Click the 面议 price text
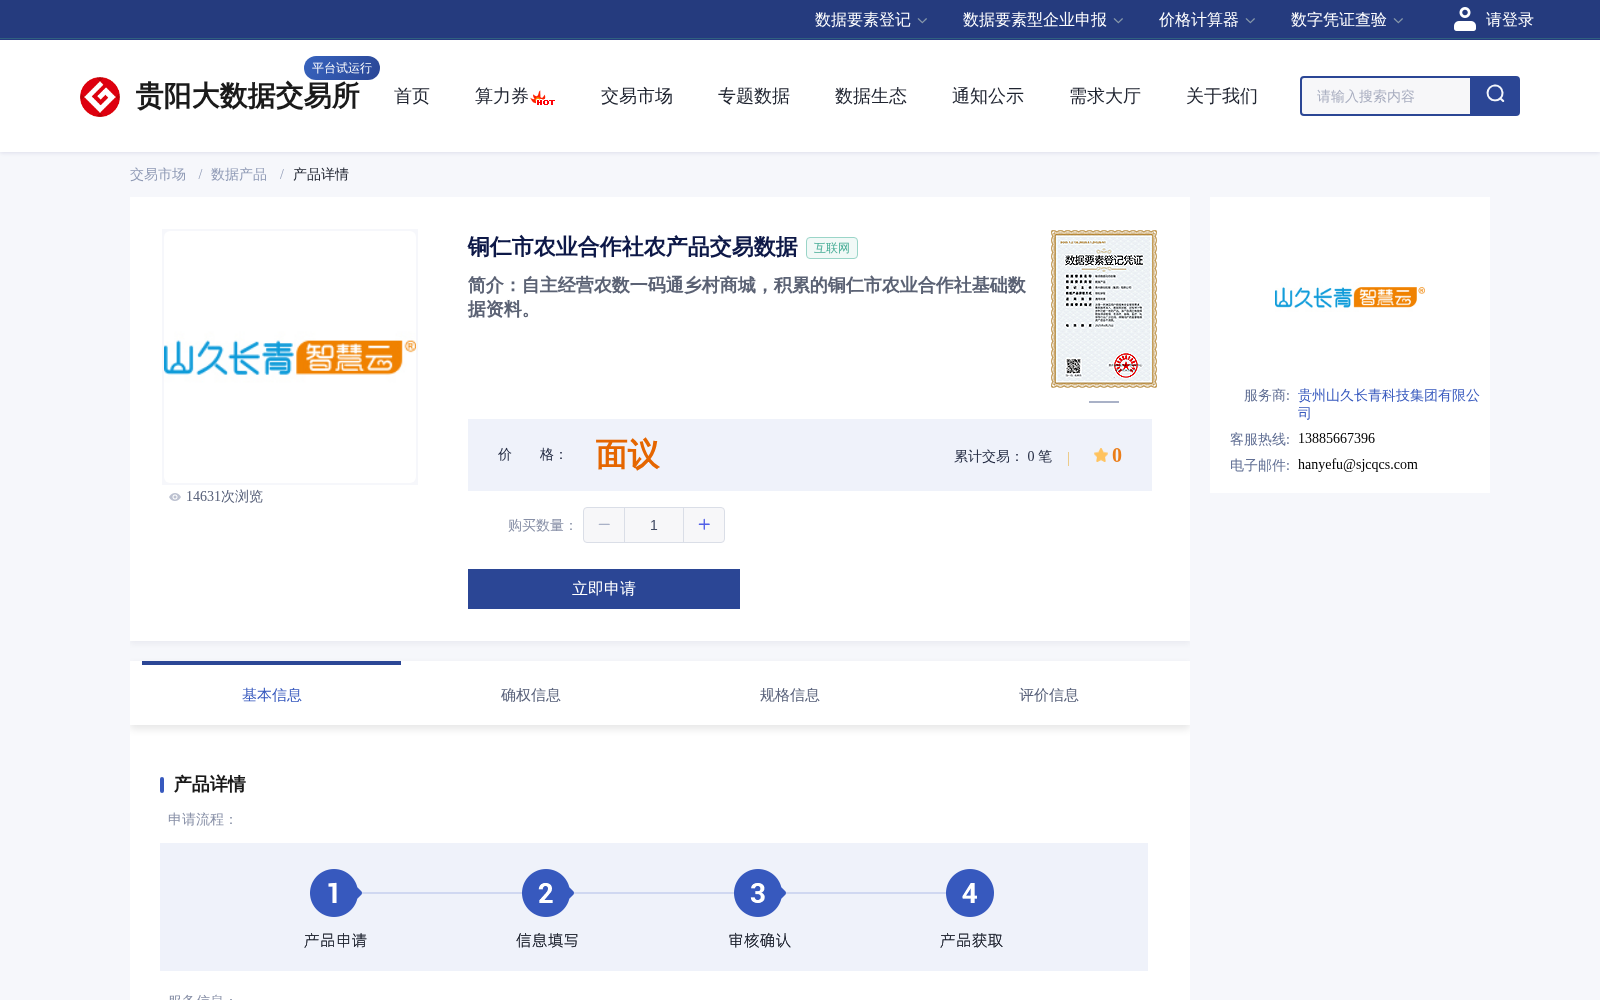 pyautogui.click(x=627, y=455)
